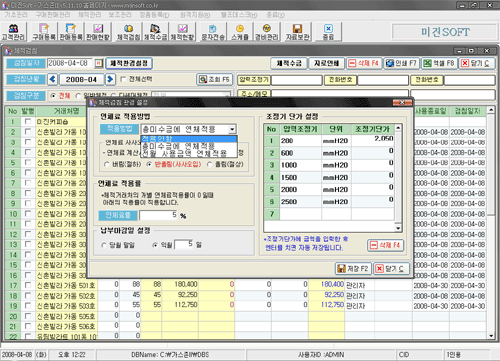The width and height of the screenshot is (500, 361).
Task: Select the 익월 next-month due date radio
Action: [x=155, y=245]
